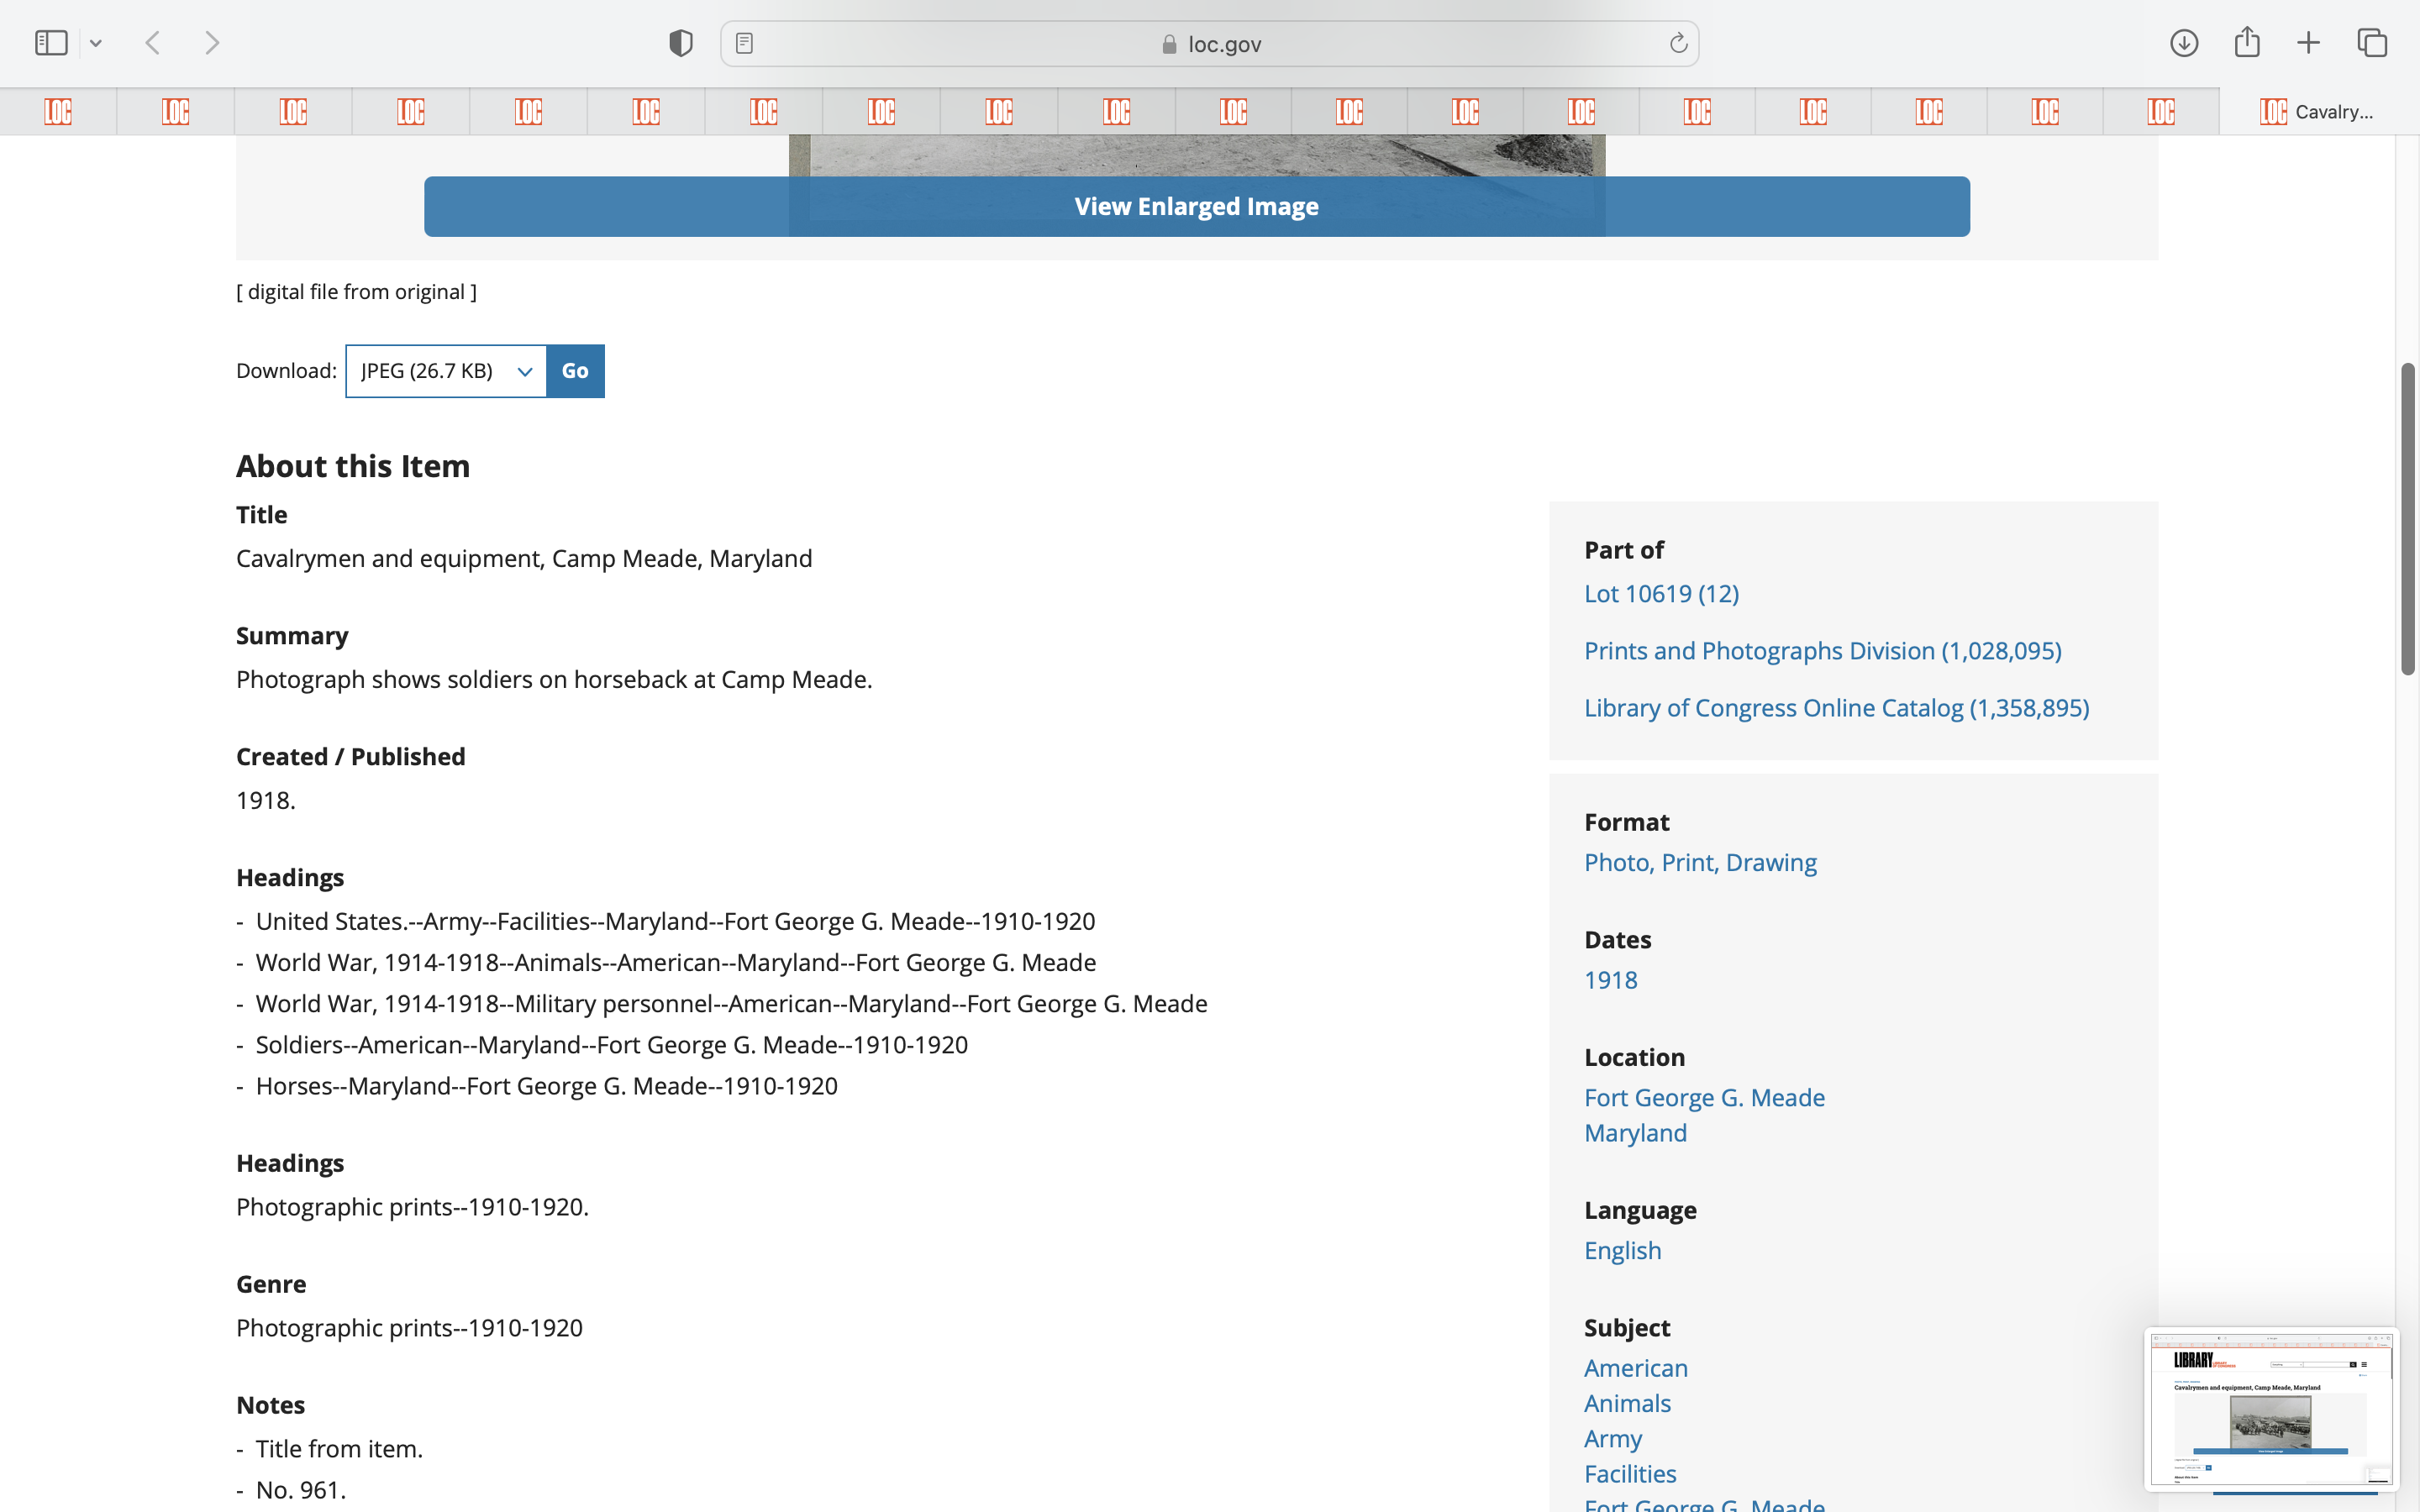Show the tab overview
Image resolution: width=2420 pixels, height=1512 pixels.
coord(2372,43)
